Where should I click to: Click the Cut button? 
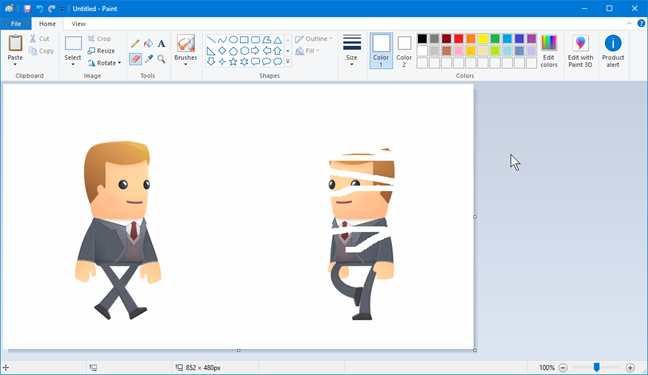[39, 38]
